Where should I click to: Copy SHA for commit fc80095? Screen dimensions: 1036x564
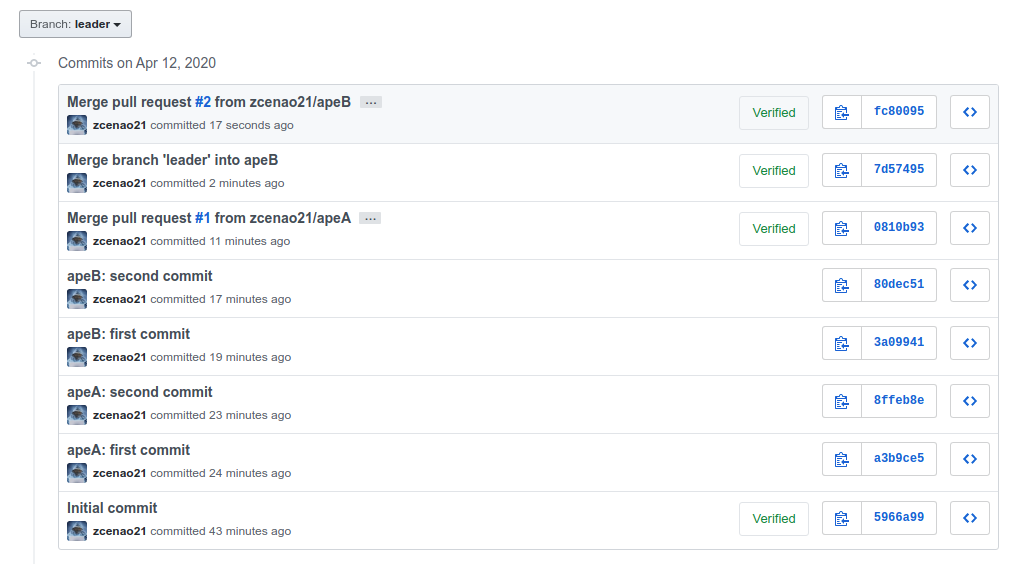(x=842, y=112)
